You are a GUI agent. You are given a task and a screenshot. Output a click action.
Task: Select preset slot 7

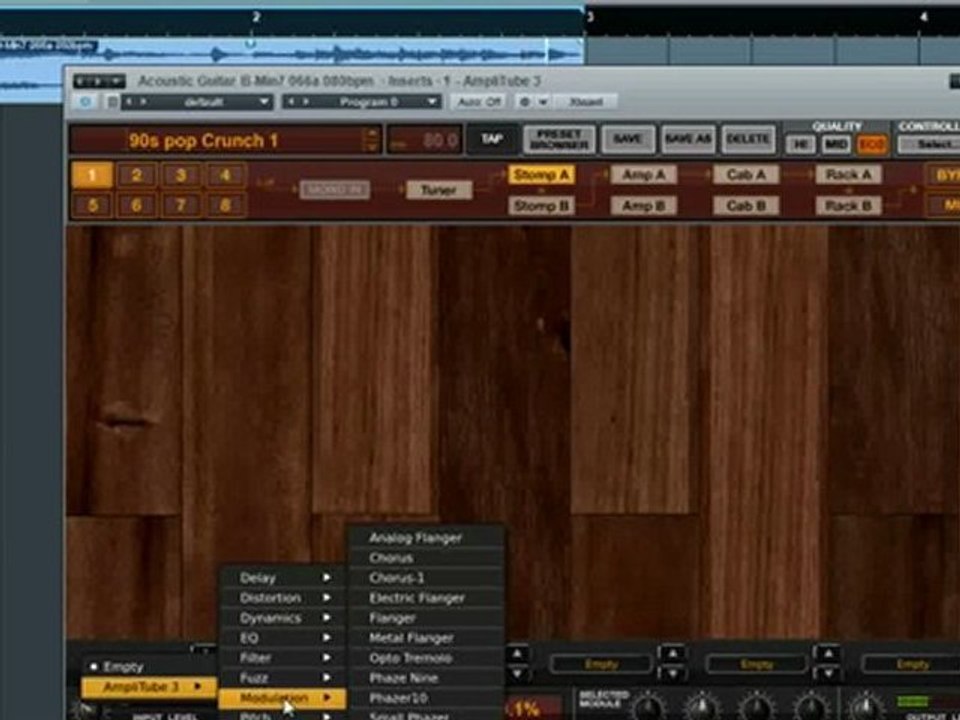pos(181,206)
